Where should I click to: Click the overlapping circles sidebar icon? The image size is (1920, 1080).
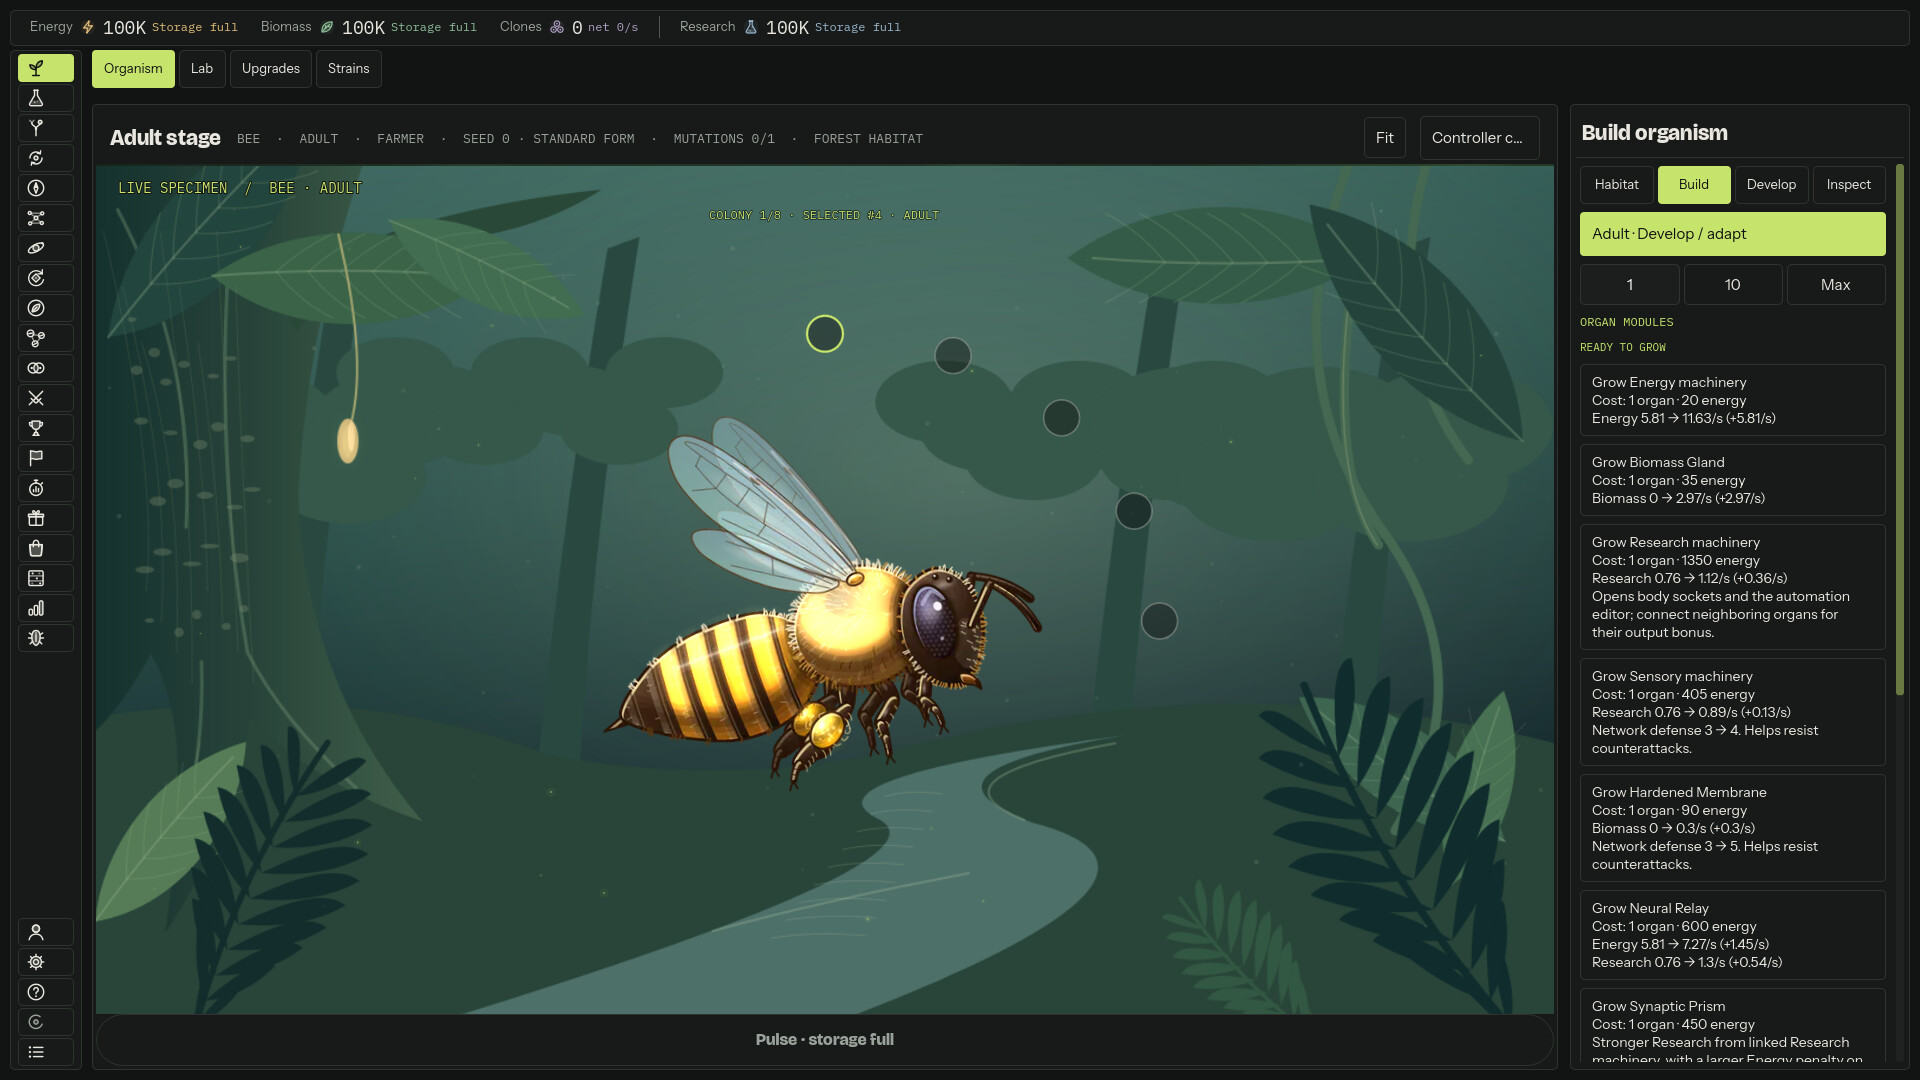(45, 368)
